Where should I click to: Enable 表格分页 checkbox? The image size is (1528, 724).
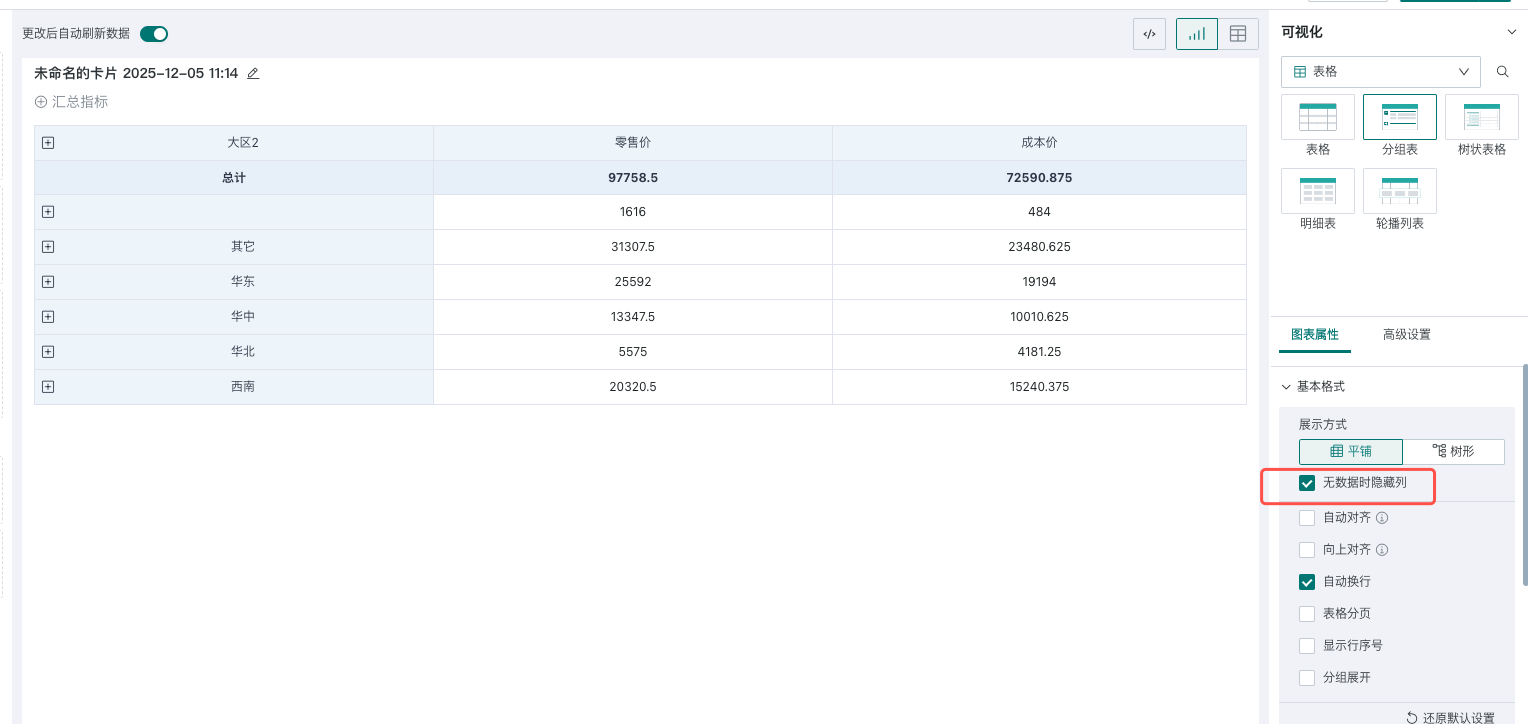point(1307,614)
